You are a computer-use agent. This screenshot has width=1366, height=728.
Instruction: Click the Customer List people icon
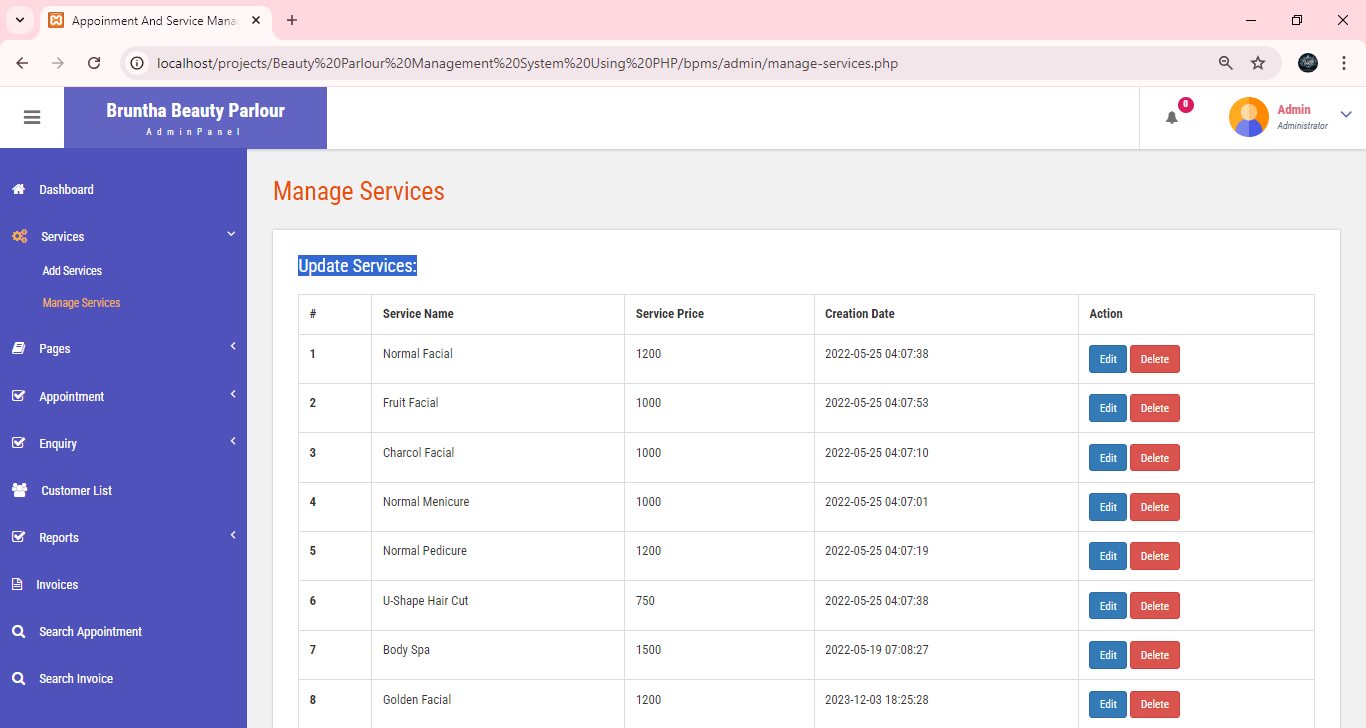click(x=17, y=489)
